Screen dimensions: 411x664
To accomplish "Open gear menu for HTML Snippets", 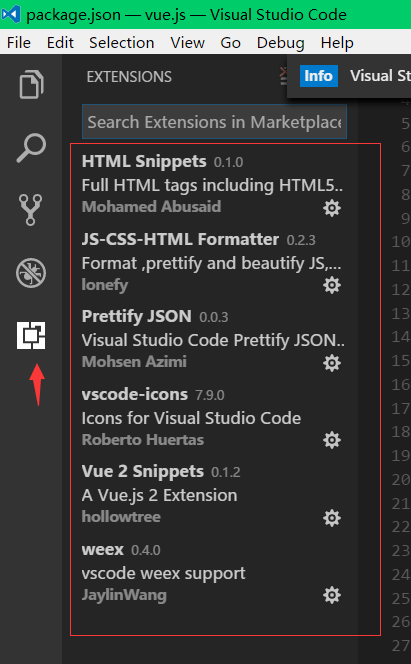I will tap(332, 208).
